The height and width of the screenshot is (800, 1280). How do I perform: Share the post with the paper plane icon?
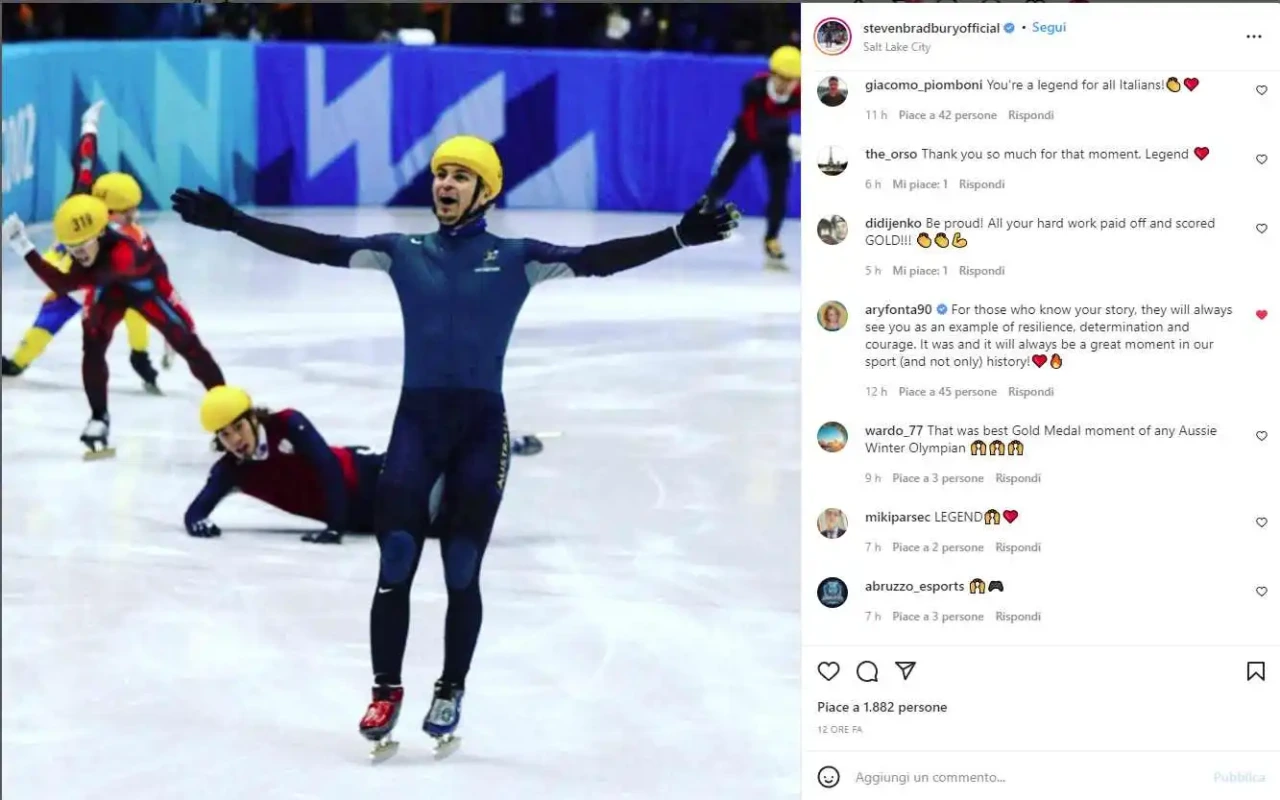(x=905, y=671)
